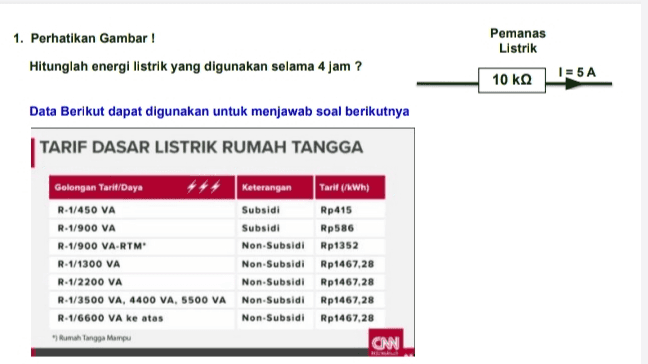Image resolution: width=648 pixels, height=364 pixels.
Task: Click 'Rp1467,28' in the R-1/3500 VA row
Action: point(347,300)
